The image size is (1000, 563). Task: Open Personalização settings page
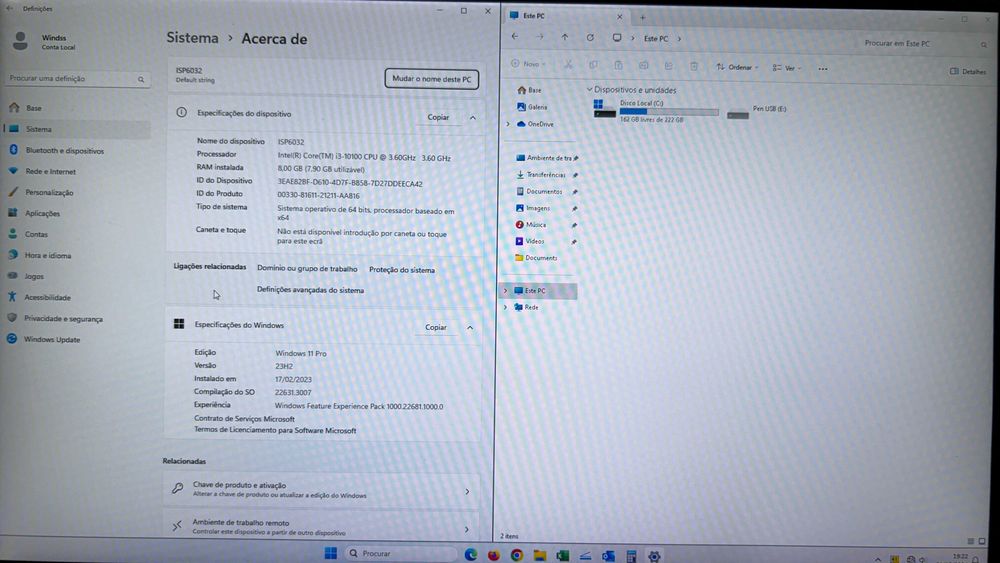click(48, 193)
